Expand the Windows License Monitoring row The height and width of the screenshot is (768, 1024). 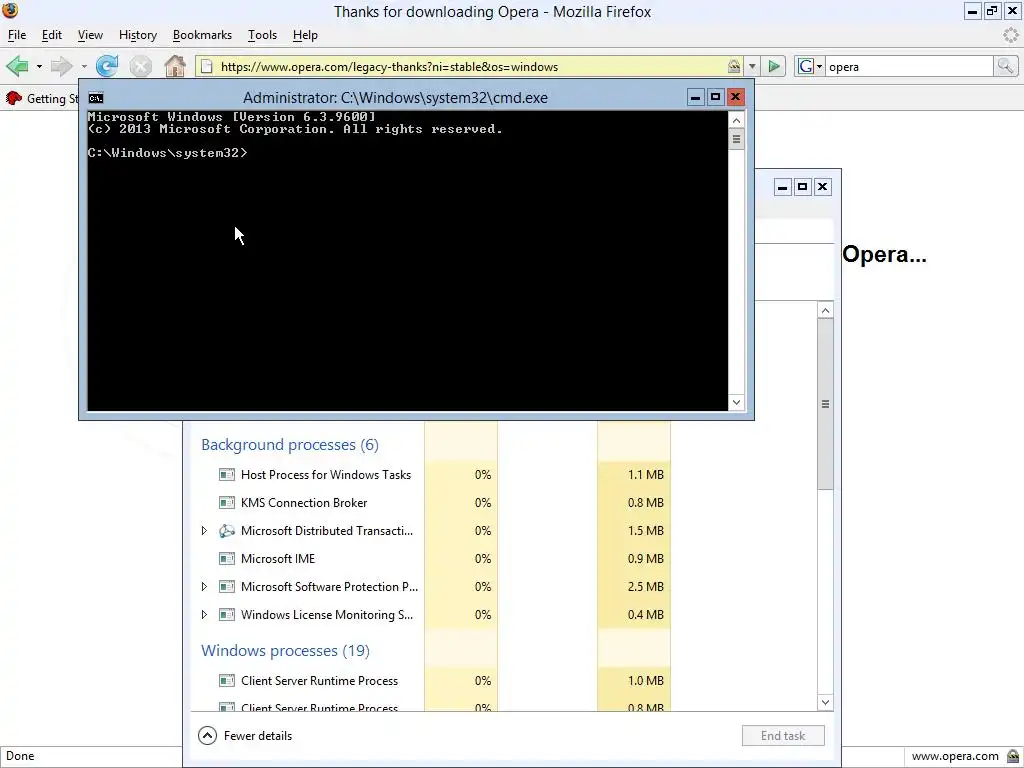click(x=204, y=615)
